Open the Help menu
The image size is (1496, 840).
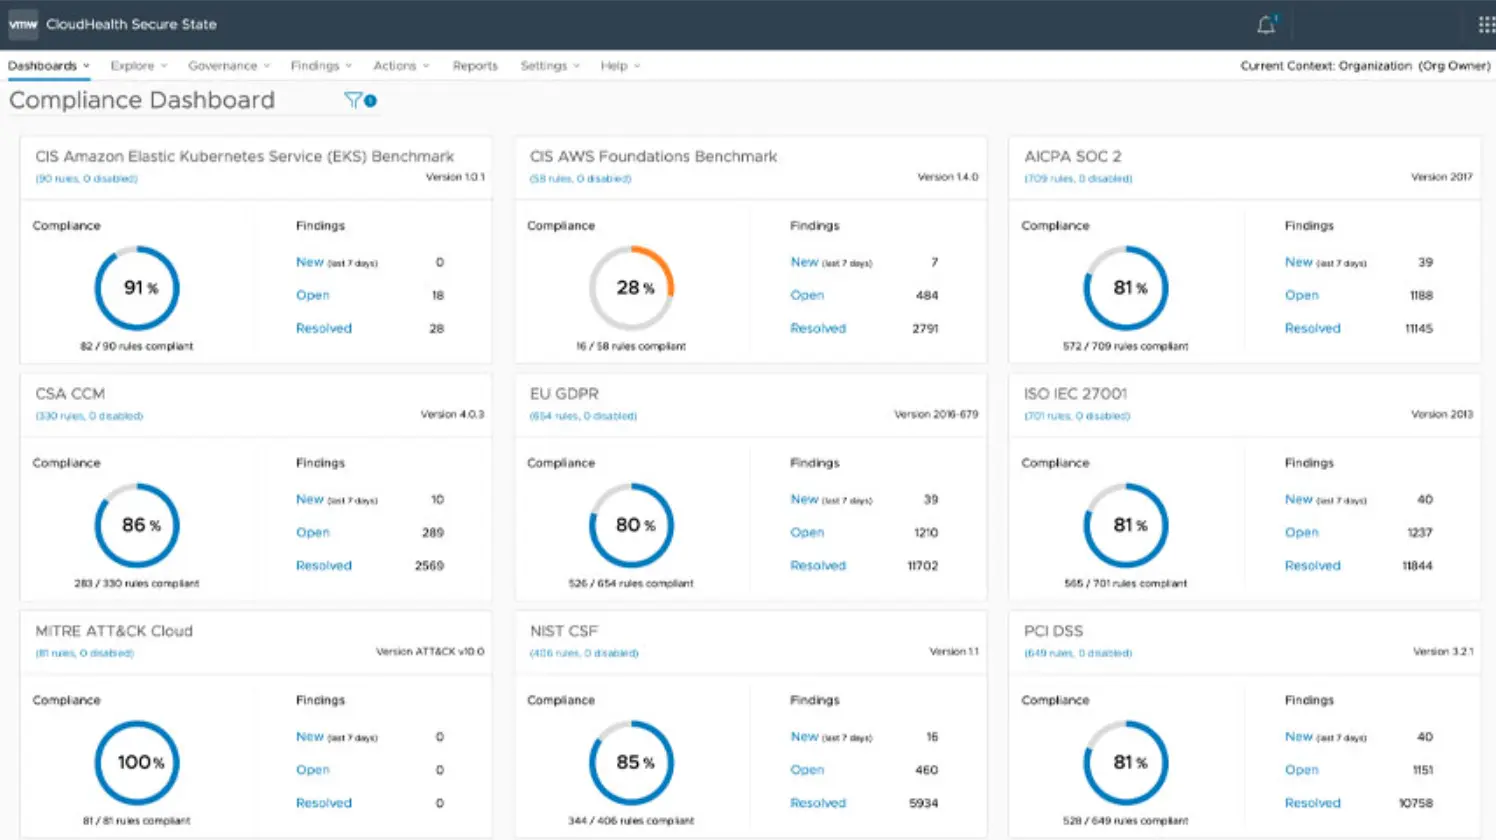(x=620, y=66)
